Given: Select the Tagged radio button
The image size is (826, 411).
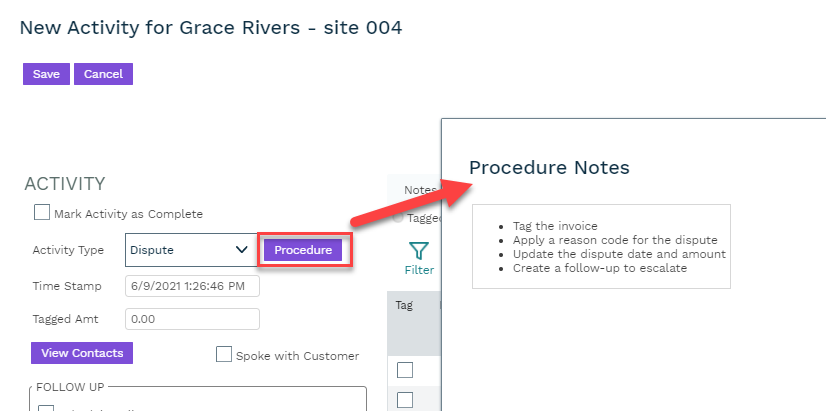Looking at the screenshot, I should tap(398, 217).
